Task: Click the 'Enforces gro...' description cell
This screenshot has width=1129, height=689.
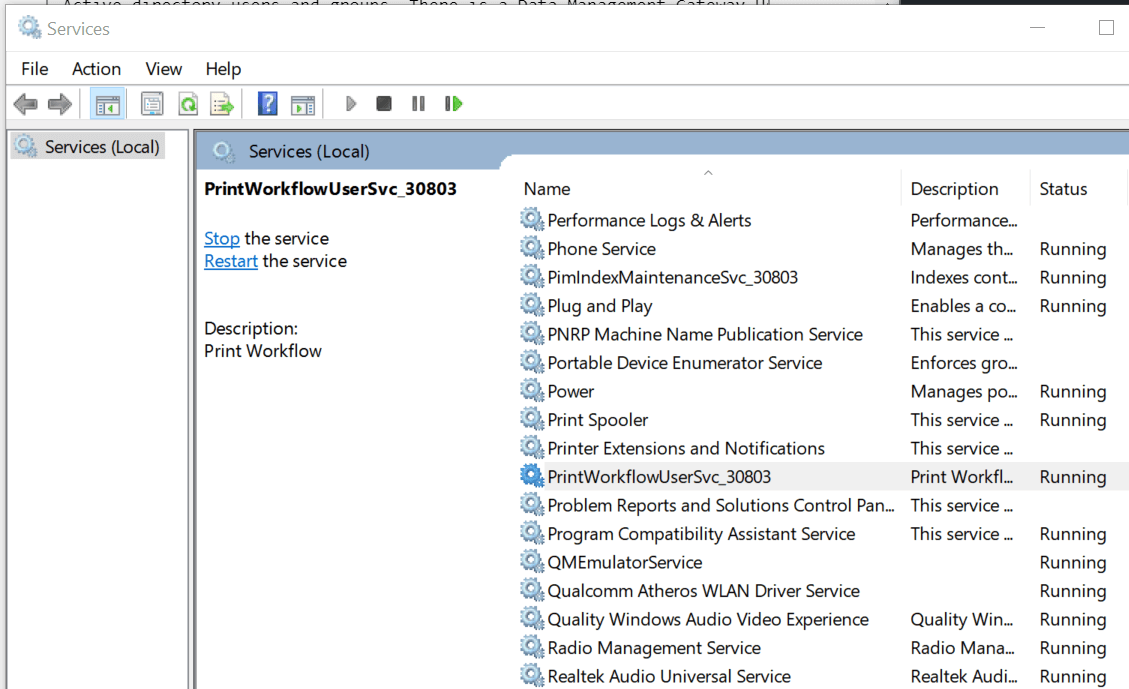Action: [963, 363]
